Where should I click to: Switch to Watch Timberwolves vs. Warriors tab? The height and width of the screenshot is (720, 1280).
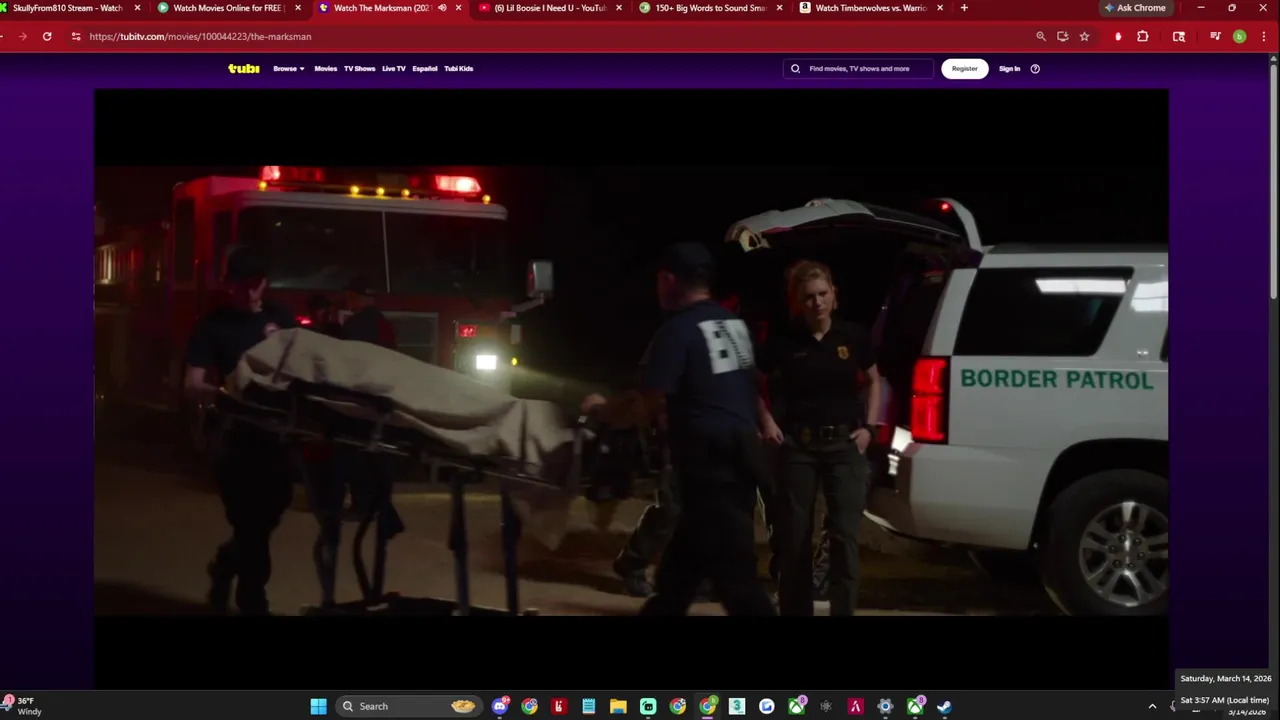870,8
